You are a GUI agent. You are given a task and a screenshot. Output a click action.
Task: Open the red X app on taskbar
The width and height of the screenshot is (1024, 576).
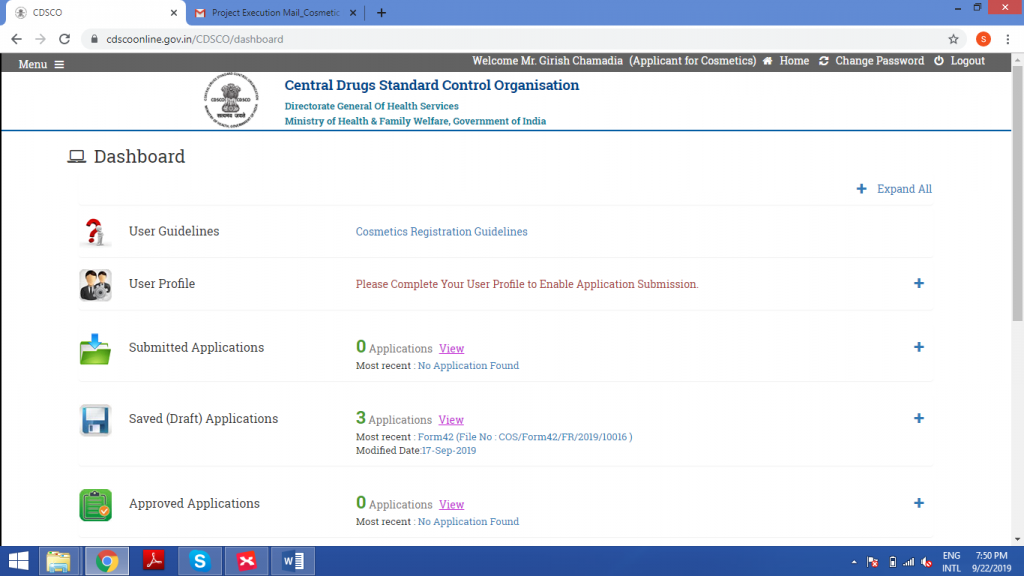[247, 561]
